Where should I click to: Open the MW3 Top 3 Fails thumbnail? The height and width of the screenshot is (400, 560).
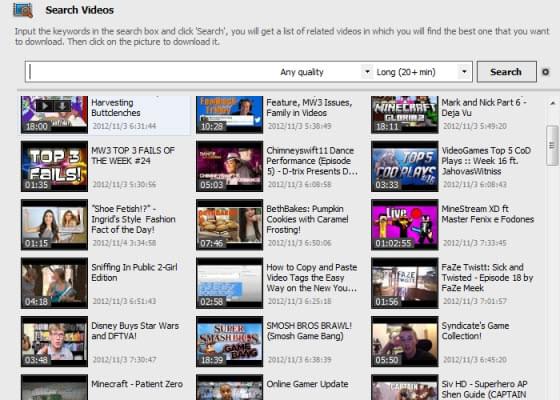click(54, 166)
